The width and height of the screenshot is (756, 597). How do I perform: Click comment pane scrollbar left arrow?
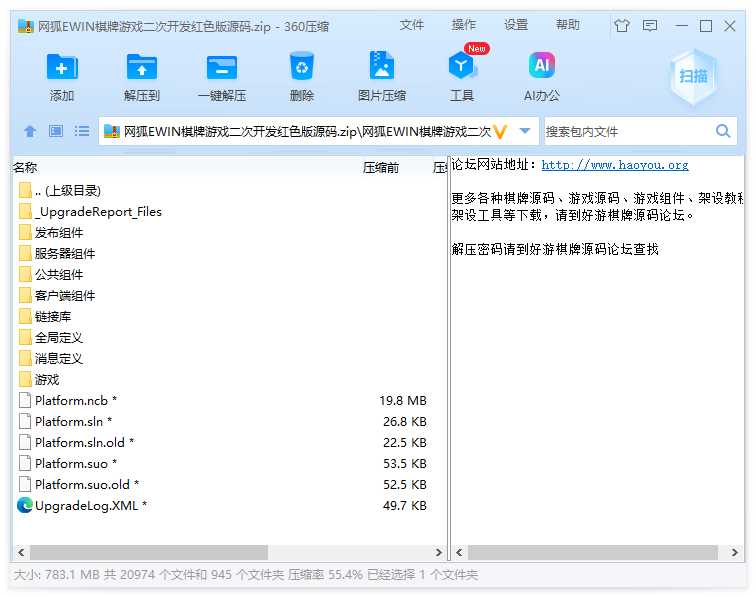[x=459, y=552]
